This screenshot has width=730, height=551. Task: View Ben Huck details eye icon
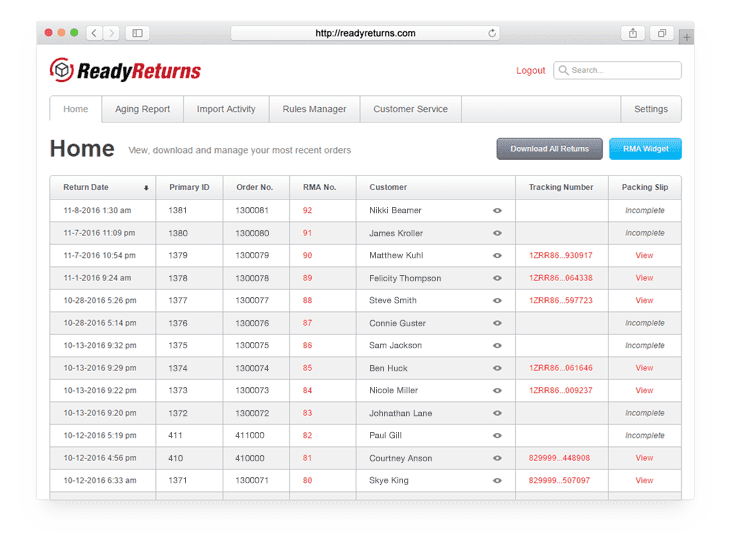coord(497,368)
